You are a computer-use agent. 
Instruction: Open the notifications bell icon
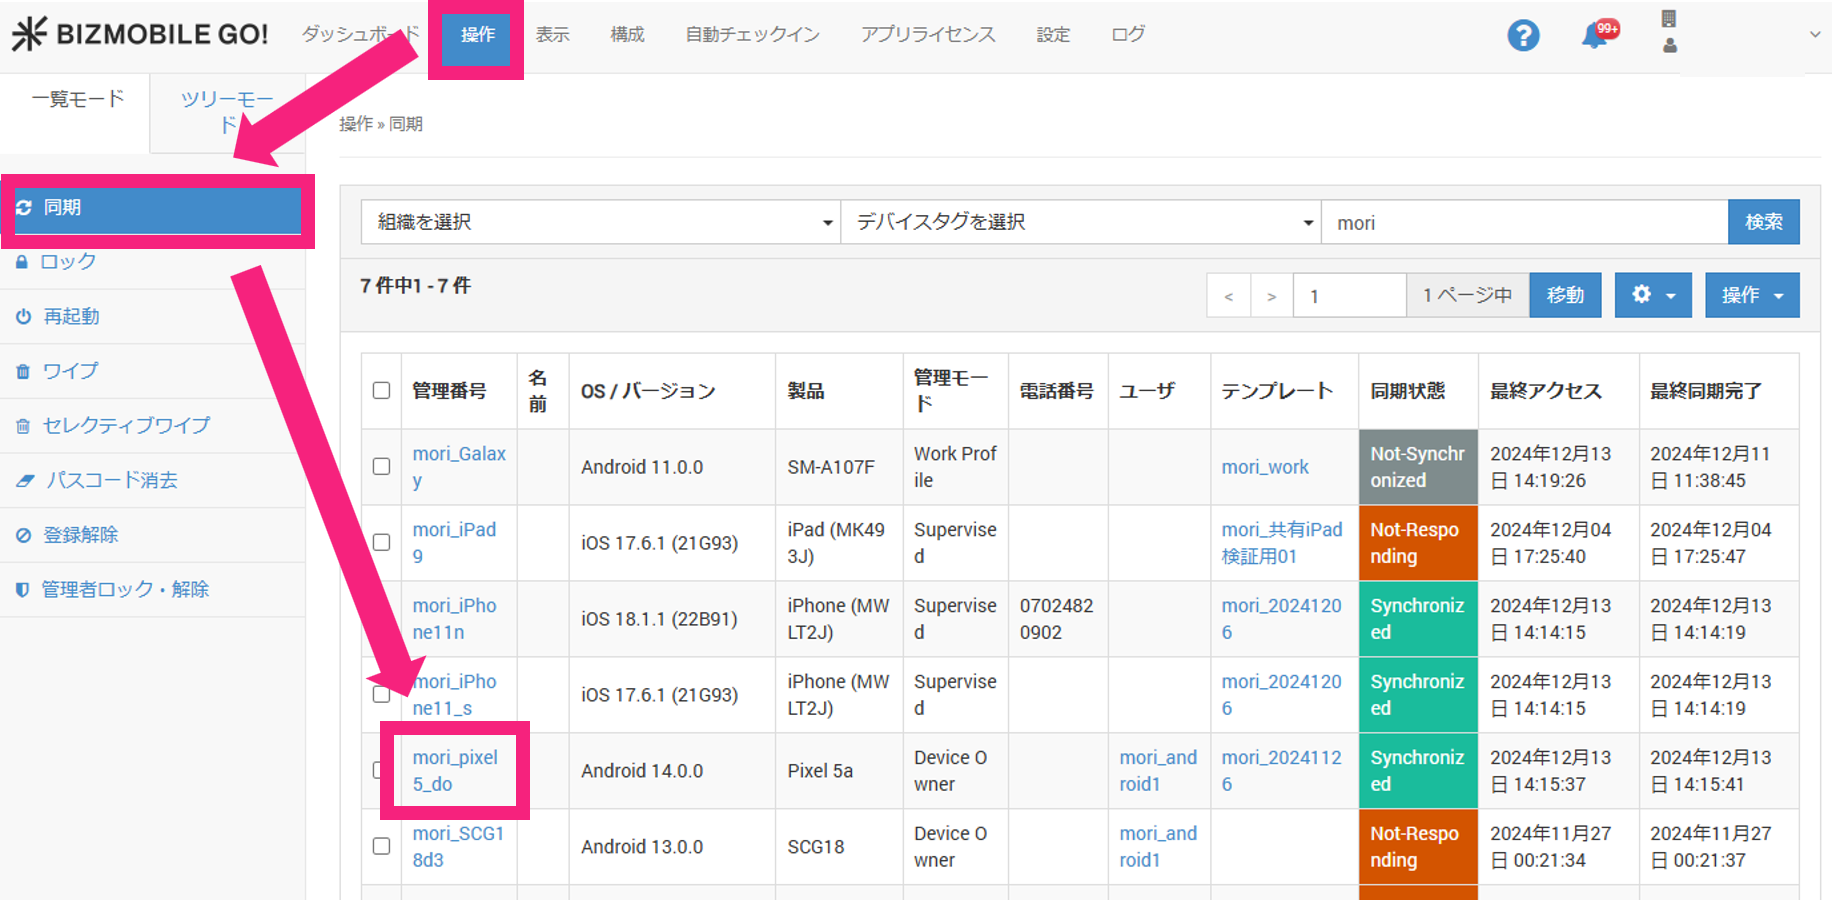(x=1594, y=37)
